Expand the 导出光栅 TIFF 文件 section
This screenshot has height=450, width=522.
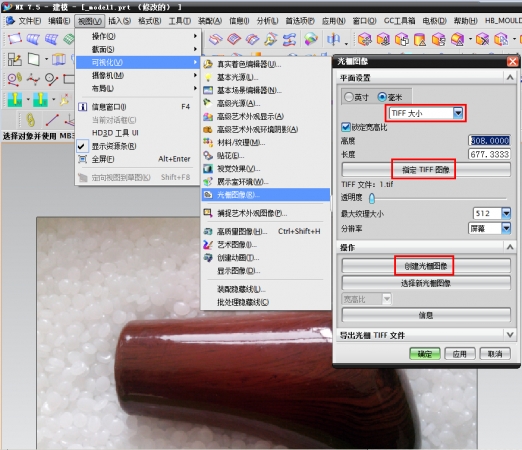510,334
